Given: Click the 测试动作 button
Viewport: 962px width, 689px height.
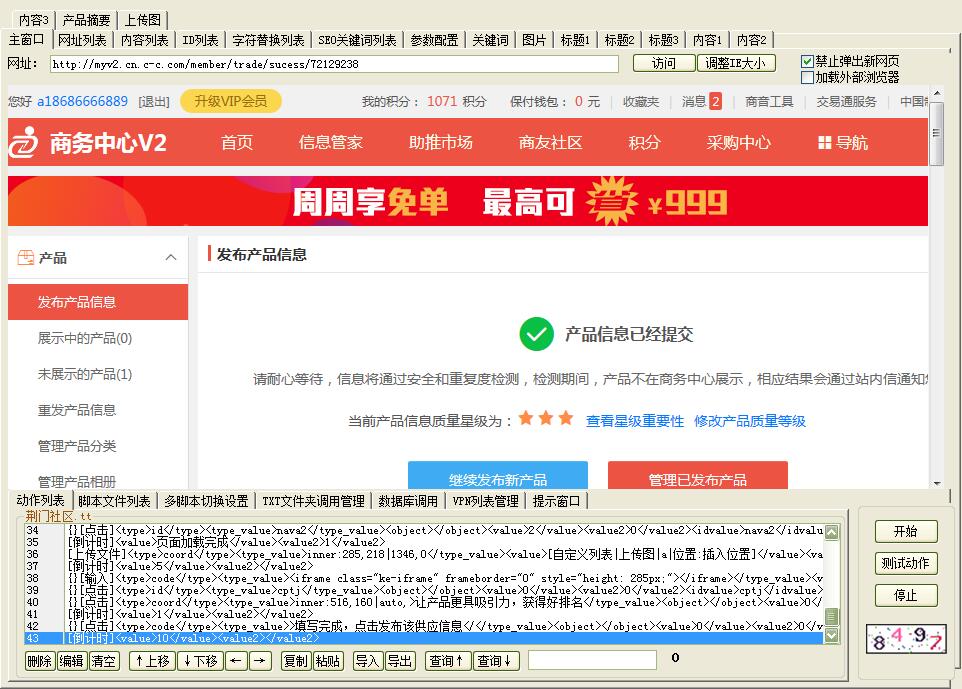Looking at the screenshot, I should pos(906,563).
